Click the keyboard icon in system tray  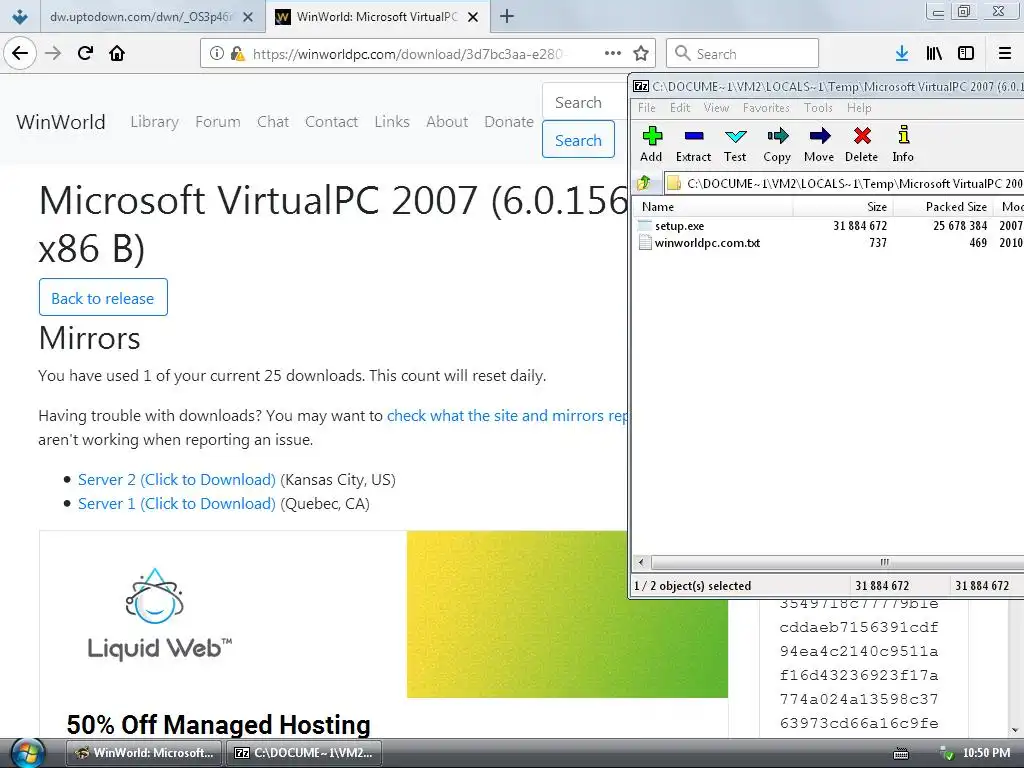pos(901,754)
